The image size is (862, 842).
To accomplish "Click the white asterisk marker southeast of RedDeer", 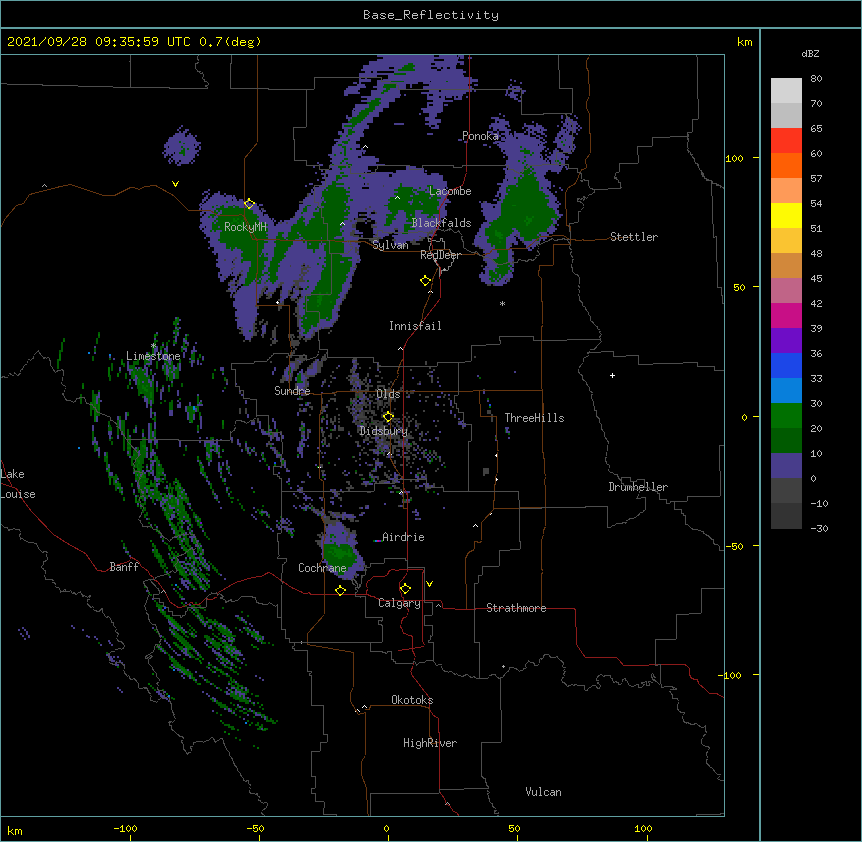I will [502, 303].
